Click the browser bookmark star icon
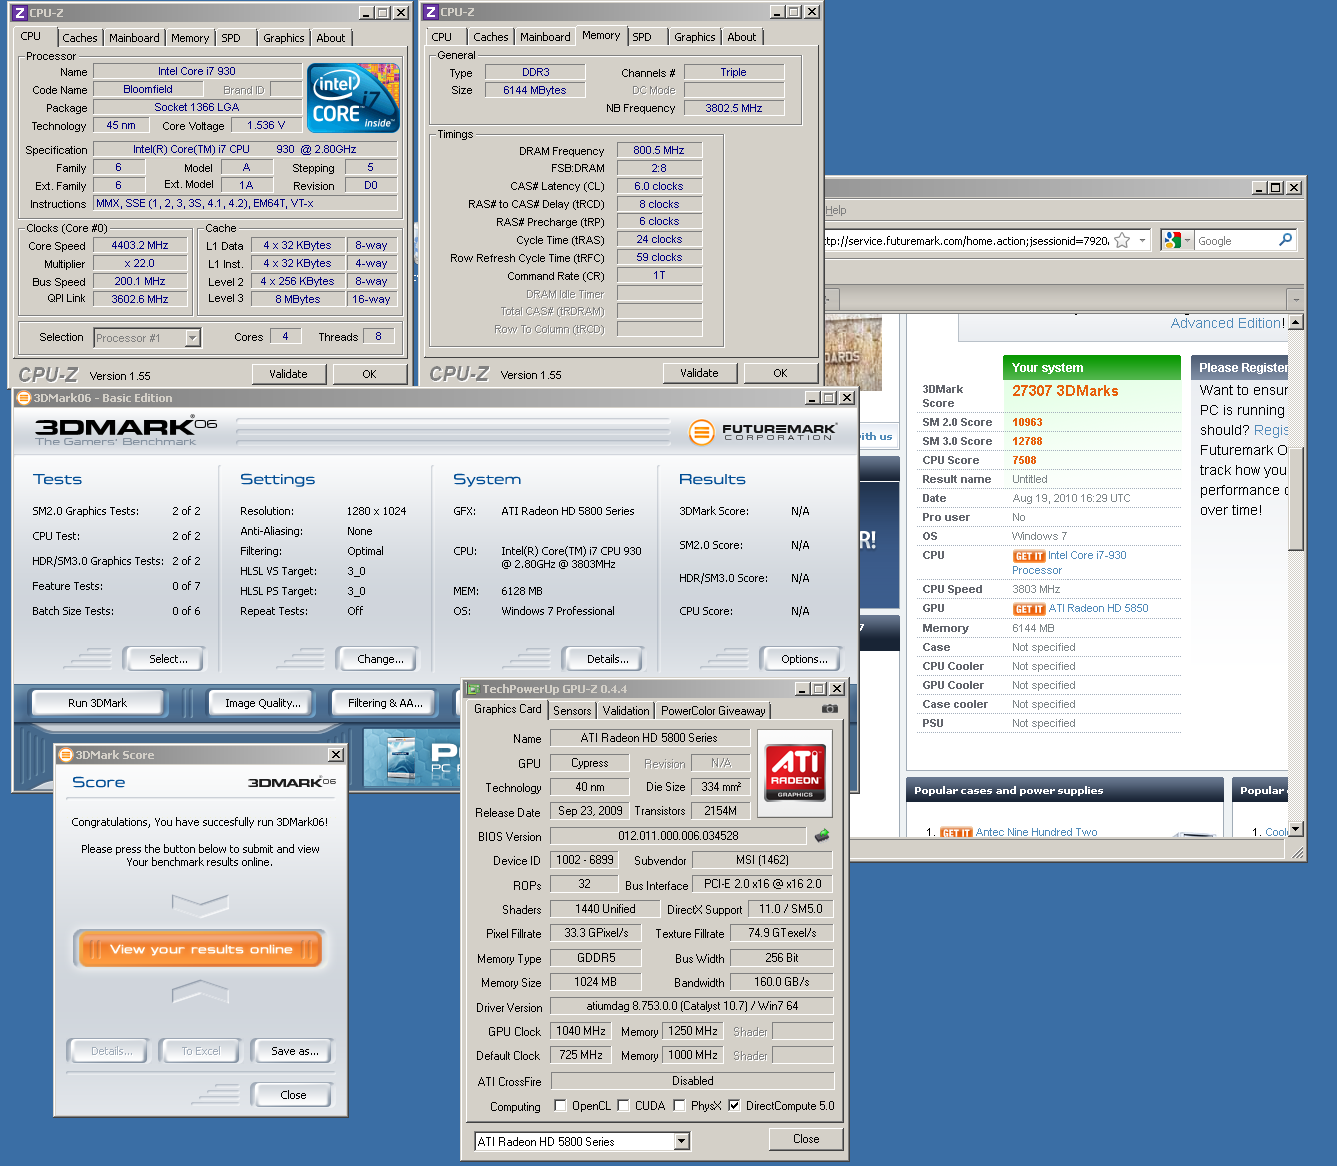 [1123, 241]
